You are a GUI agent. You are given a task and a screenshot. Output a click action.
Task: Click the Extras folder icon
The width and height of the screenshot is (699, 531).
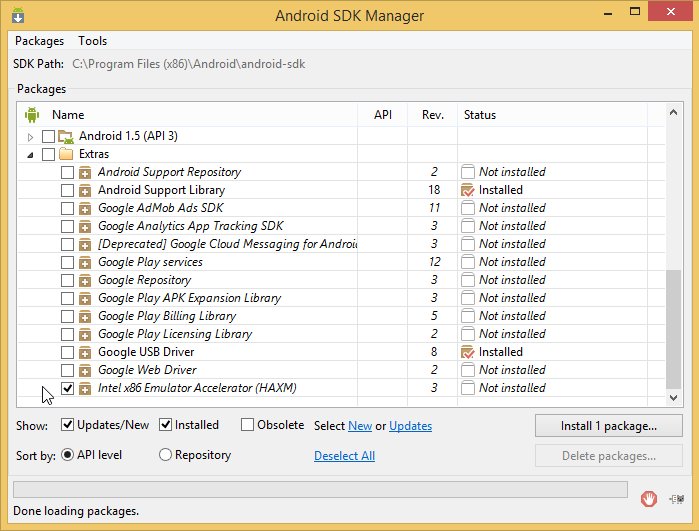click(x=66, y=154)
